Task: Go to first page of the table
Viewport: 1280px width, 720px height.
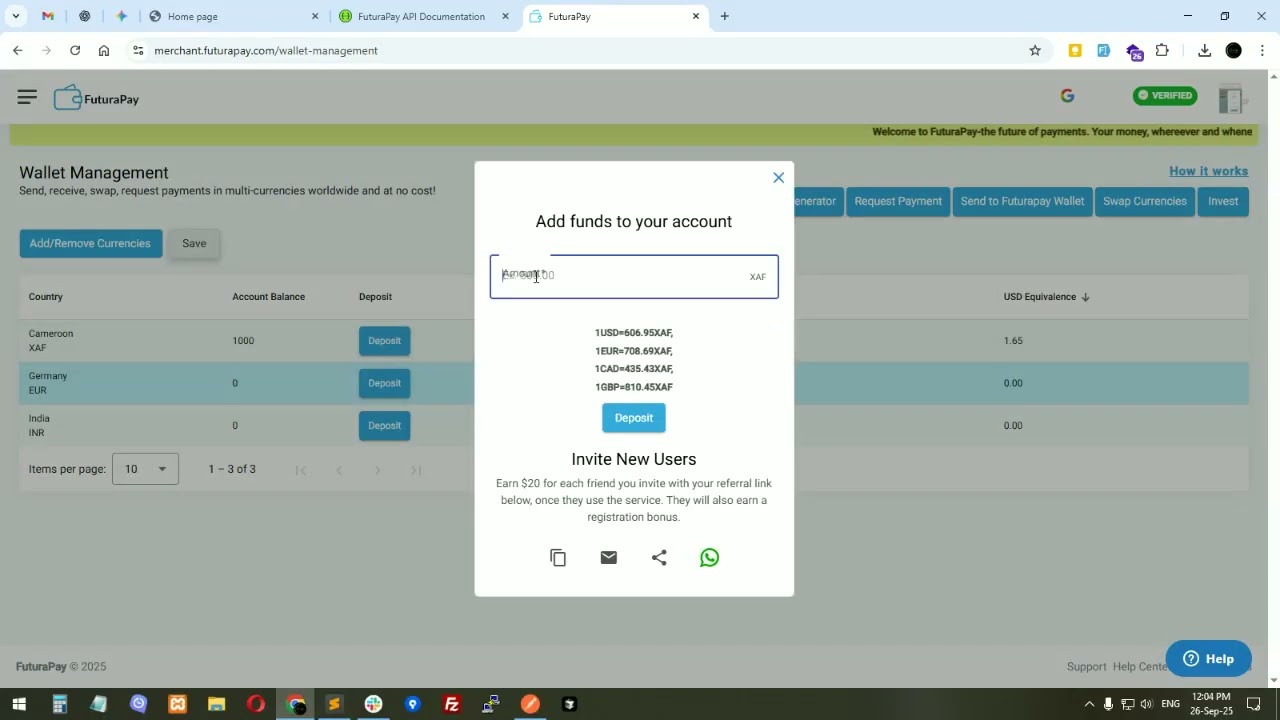Action: point(300,470)
